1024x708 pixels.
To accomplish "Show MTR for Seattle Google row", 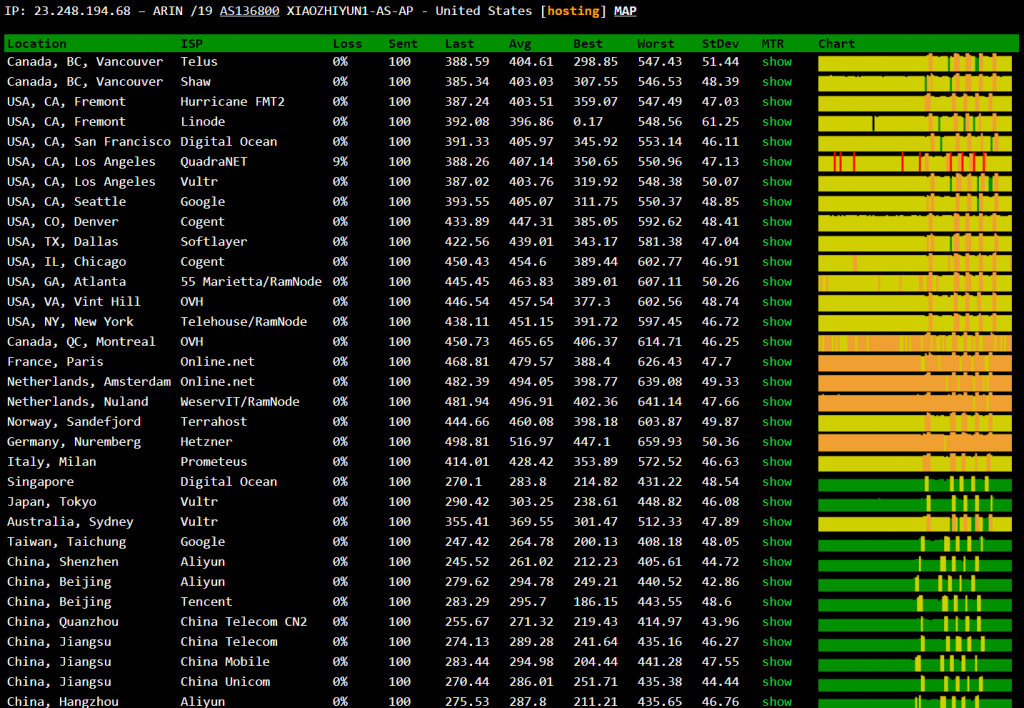I will 776,202.
